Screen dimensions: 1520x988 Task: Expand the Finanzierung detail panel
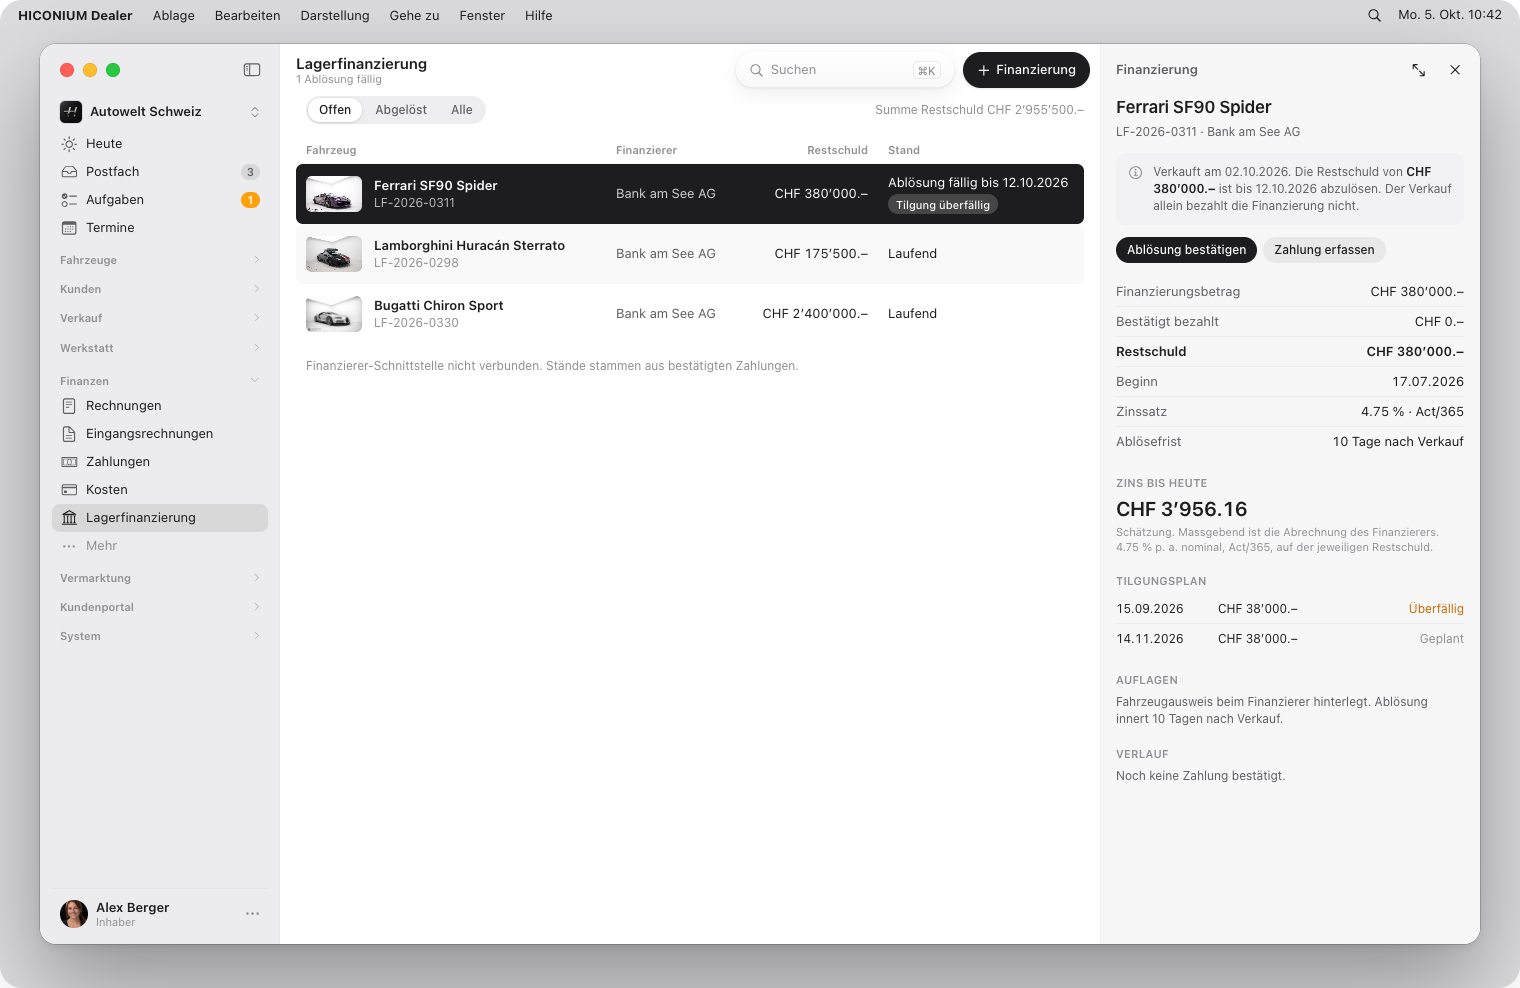click(1419, 70)
